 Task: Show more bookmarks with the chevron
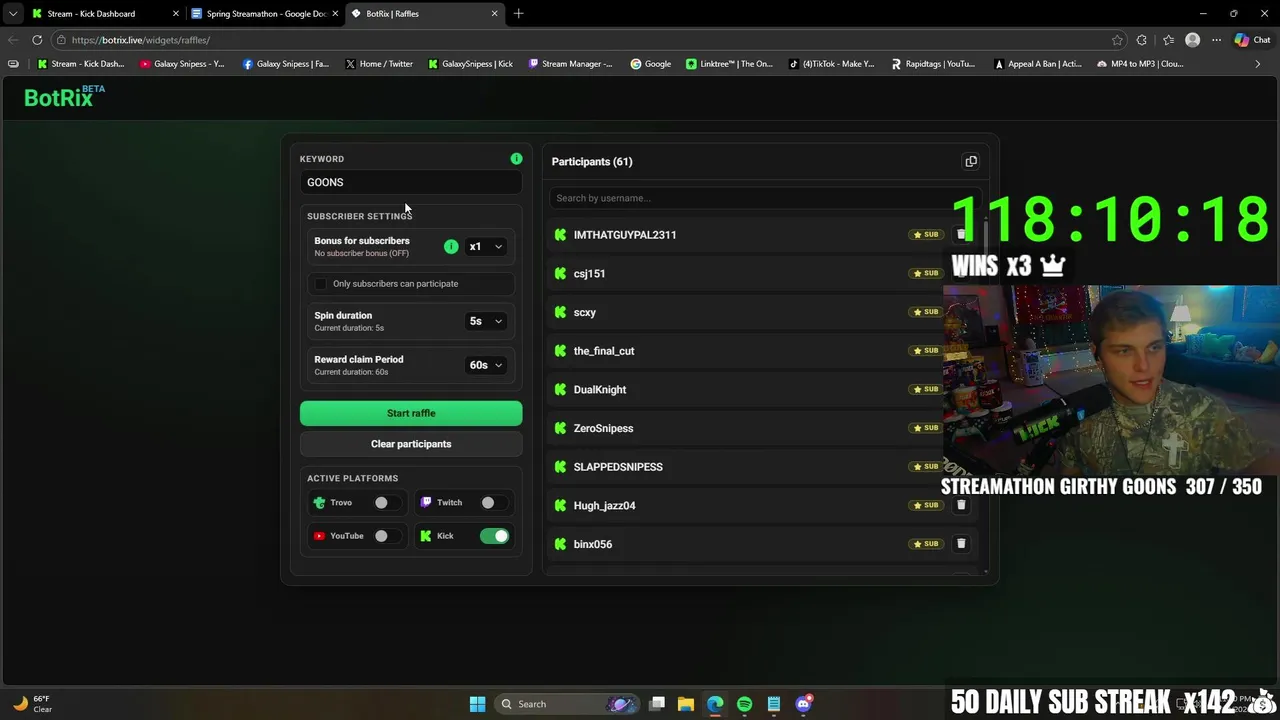click(1257, 64)
